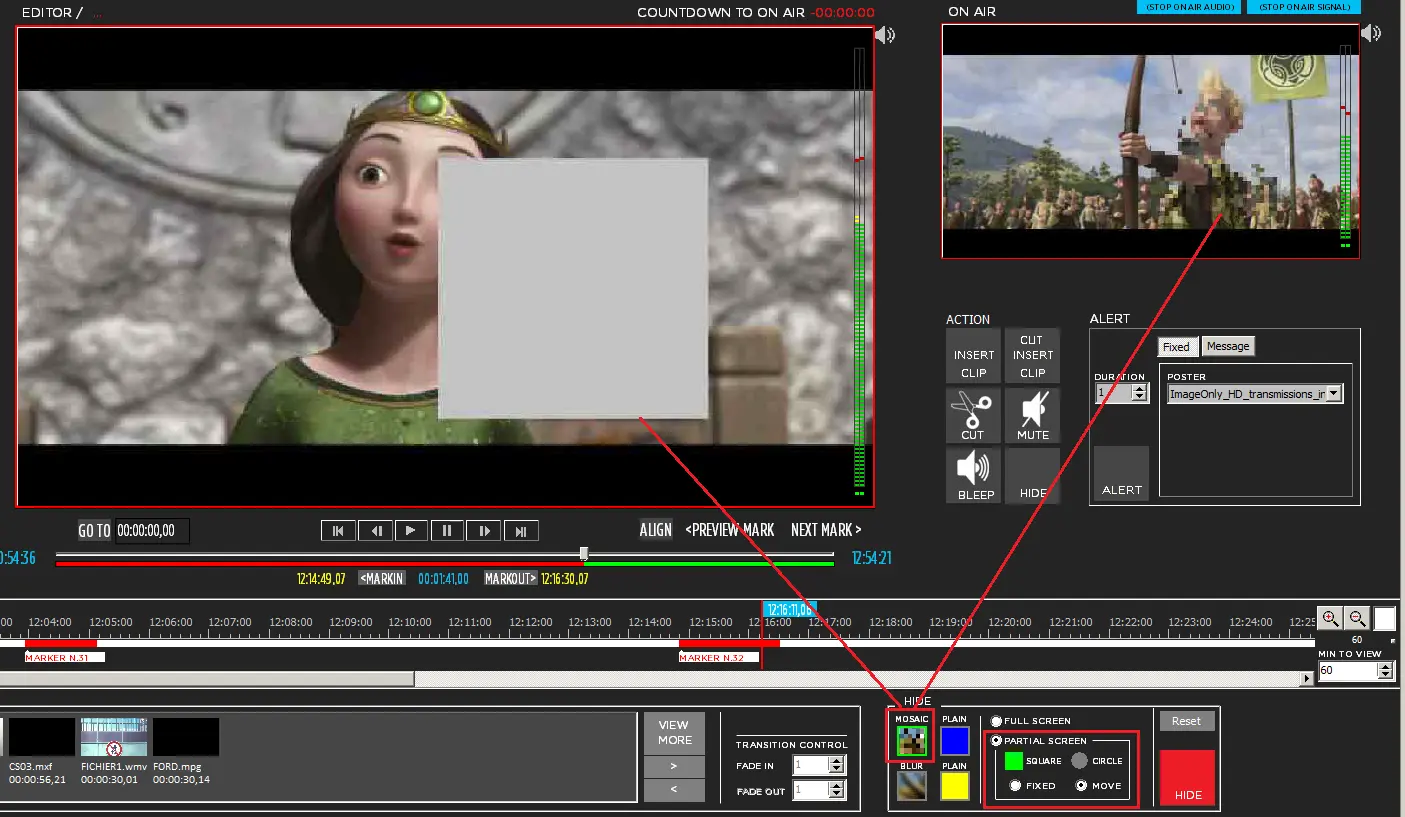Increase the Min To View value

(x=1386, y=667)
